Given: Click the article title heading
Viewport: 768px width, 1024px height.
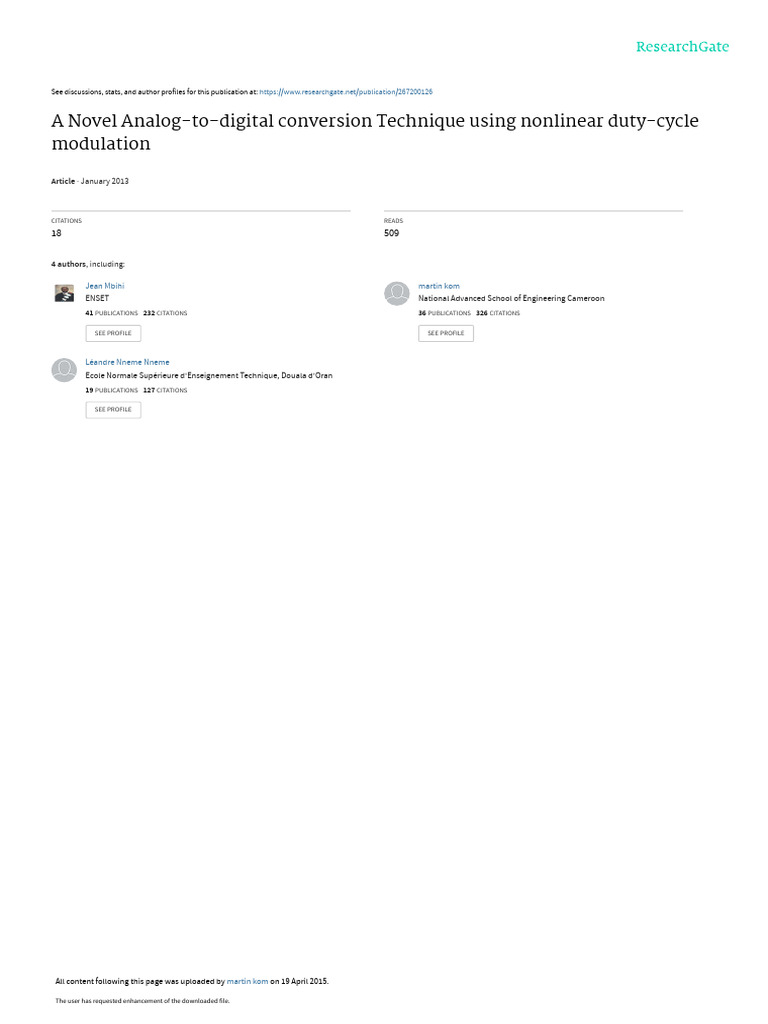Looking at the screenshot, I should pyautogui.click(x=375, y=132).
